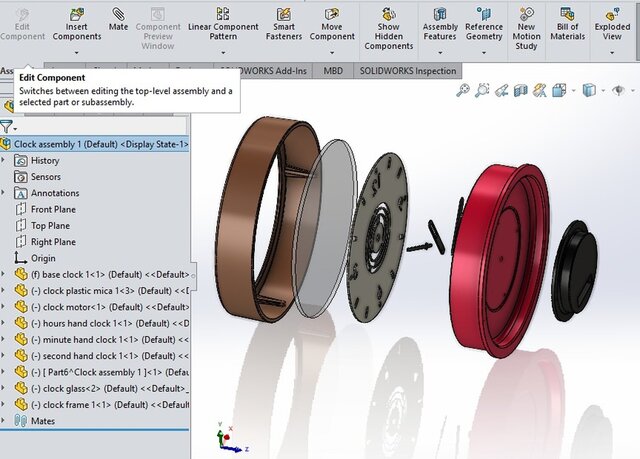The height and width of the screenshot is (459, 640).
Task: Open Assembly Features dropdown arrow
Action: [x=440, y=53]
